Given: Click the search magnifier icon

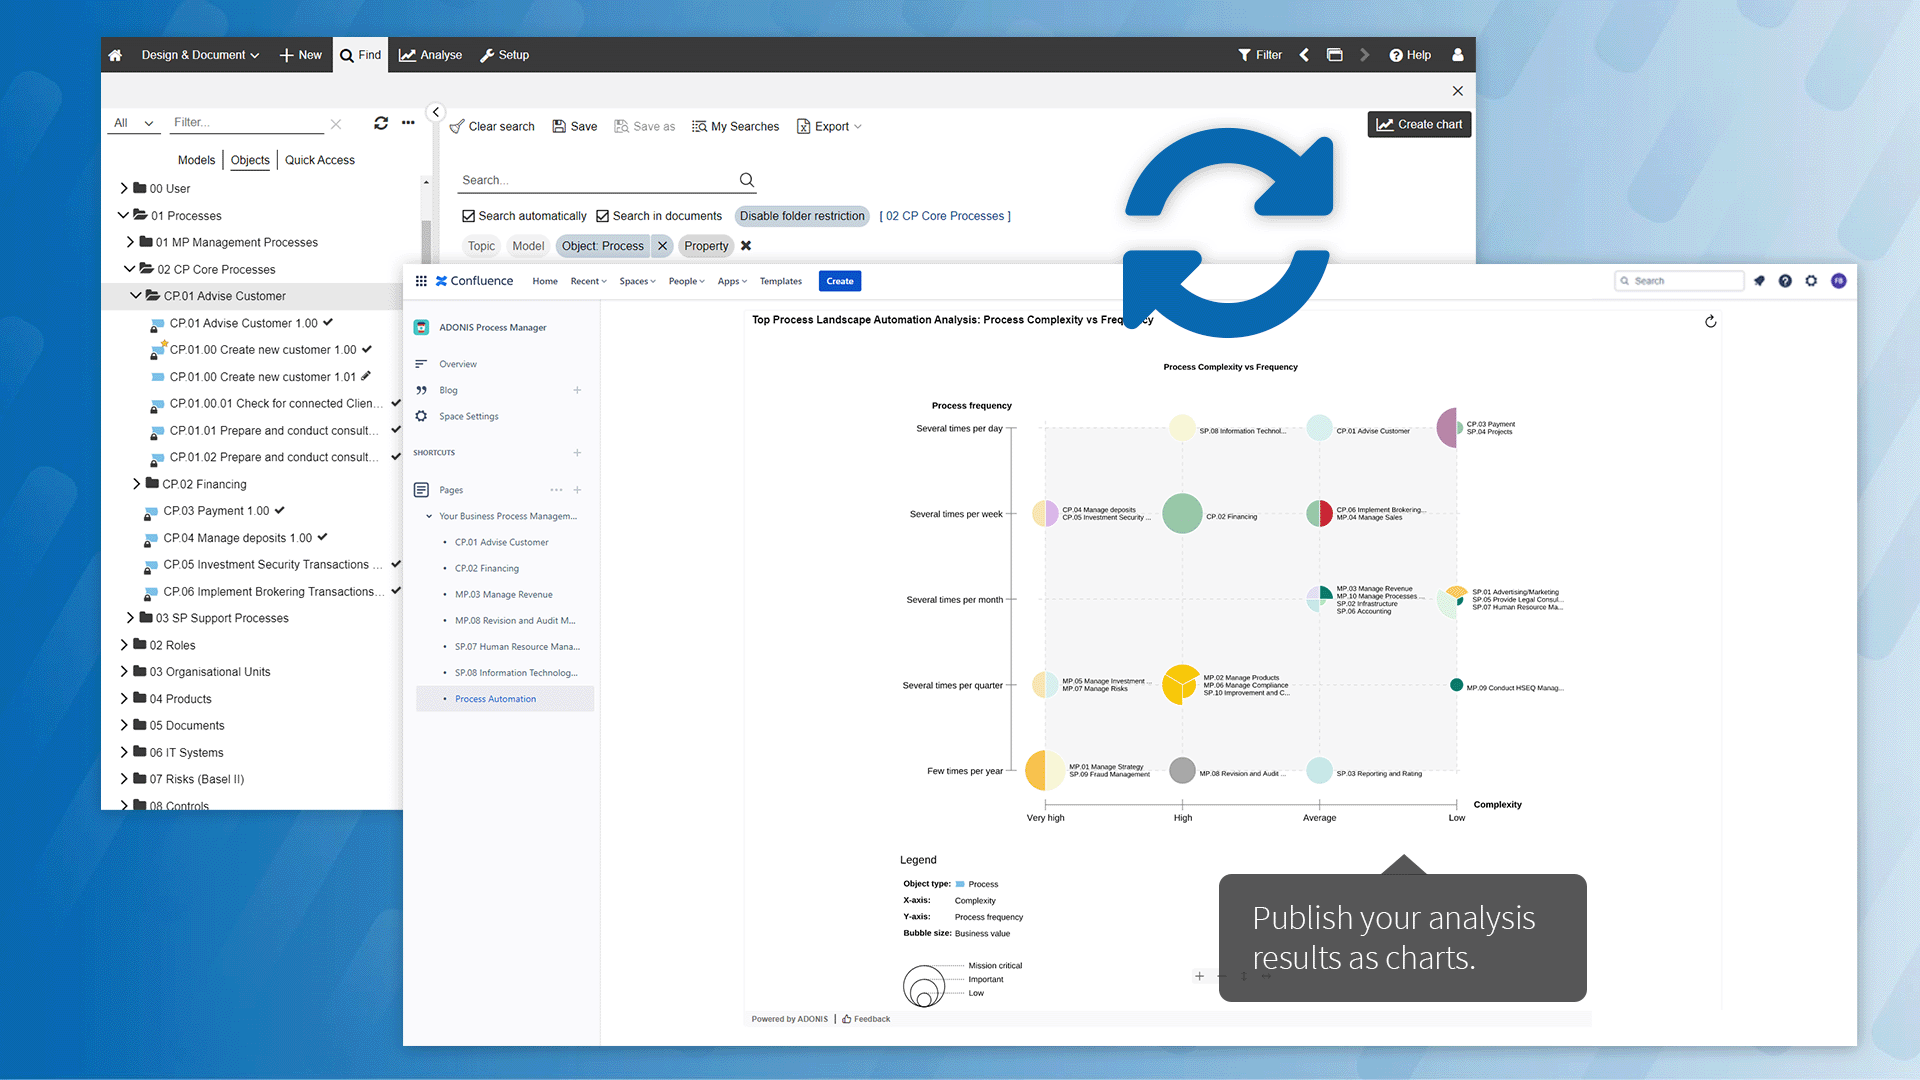Looking at the screenshot, I should 746,180.
